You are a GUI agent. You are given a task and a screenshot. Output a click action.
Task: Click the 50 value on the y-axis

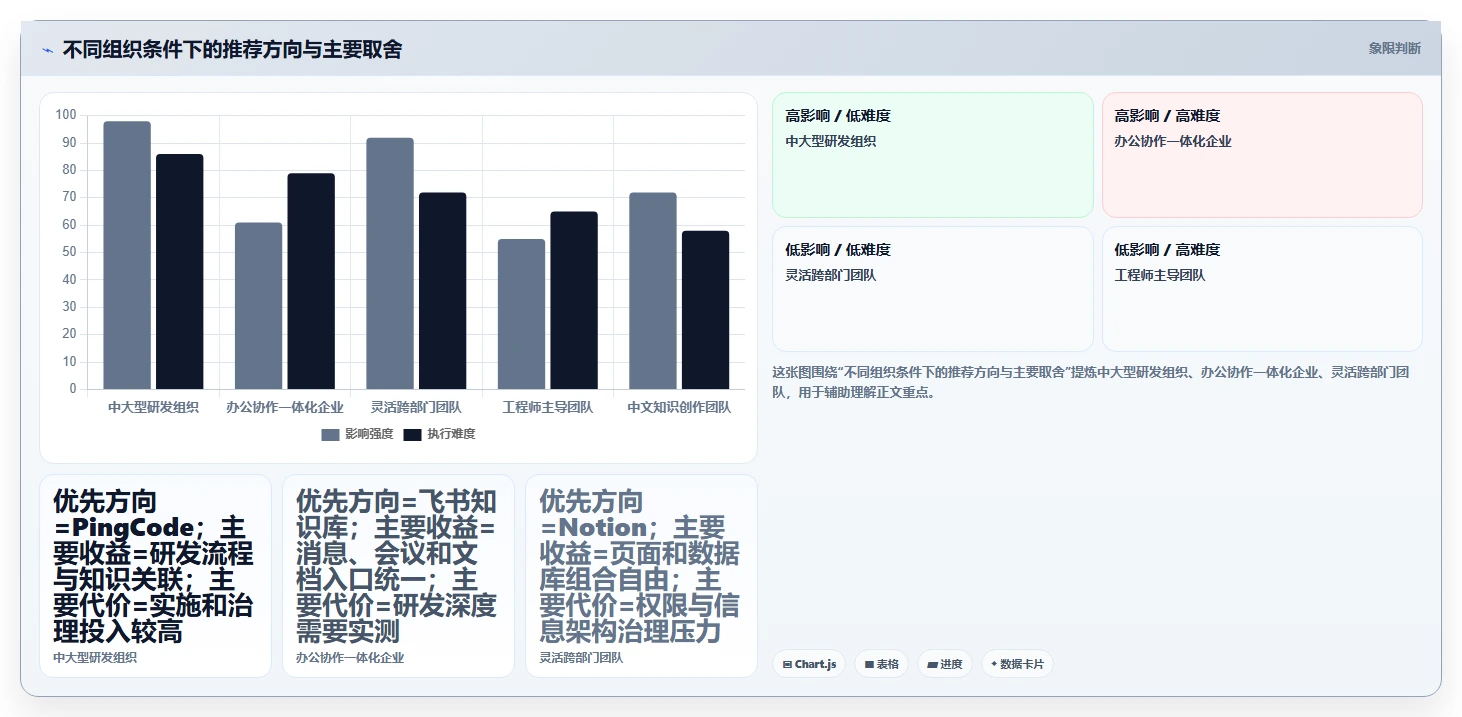point(69,252)
